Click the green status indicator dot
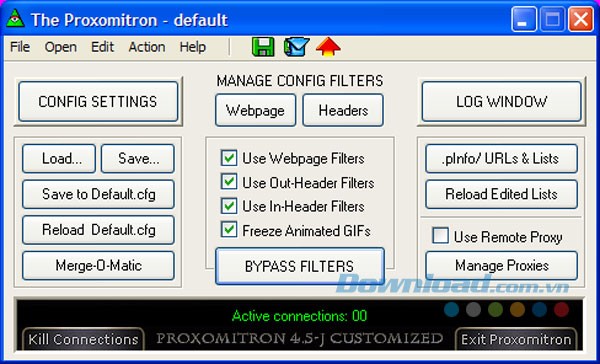600x364 pixels. click(x=495, y=309)
